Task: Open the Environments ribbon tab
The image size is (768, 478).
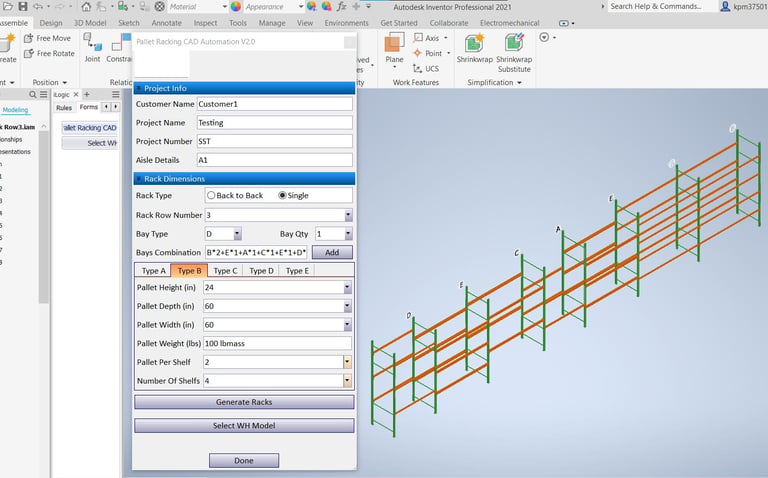Action: point(346,23)
